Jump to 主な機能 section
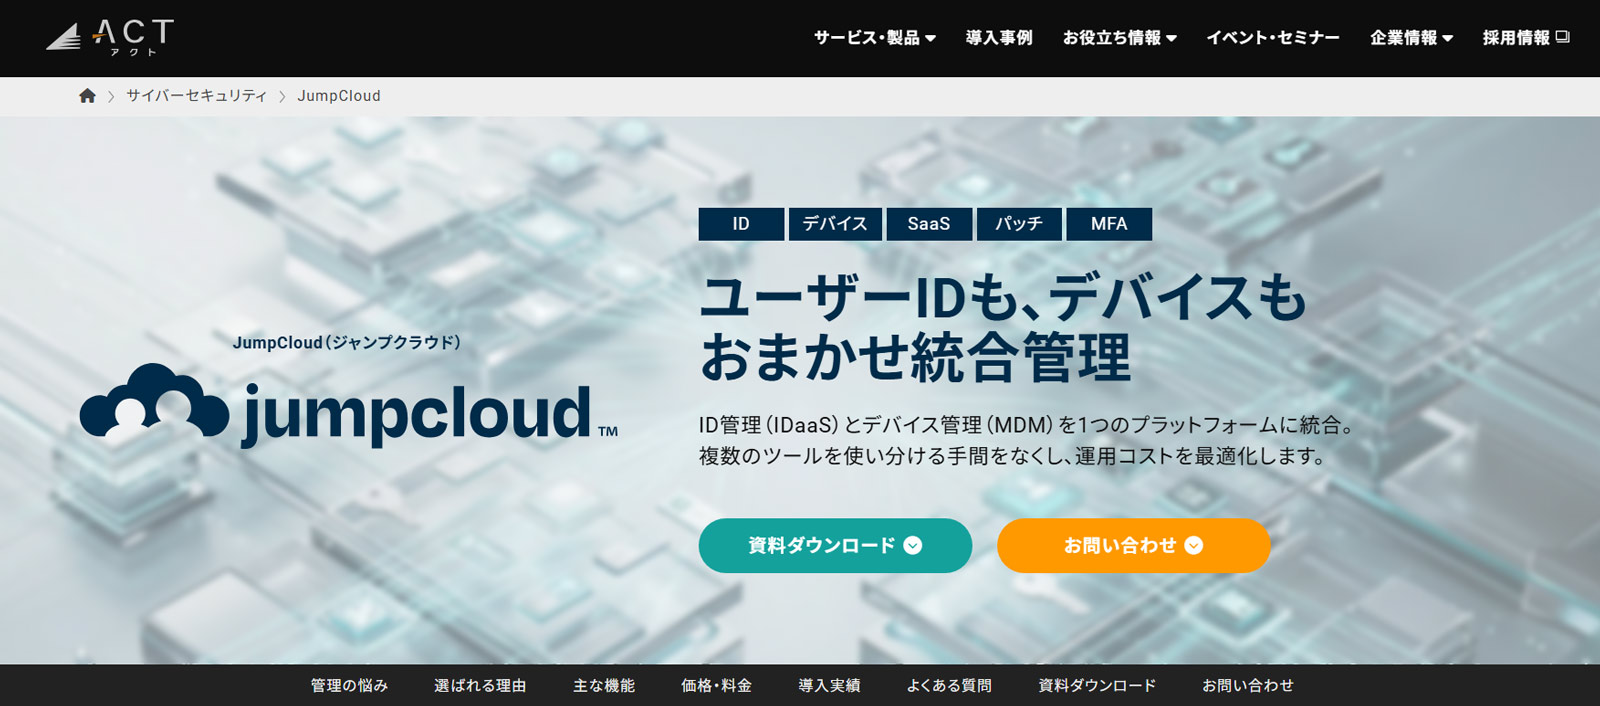 pos(604,686)
